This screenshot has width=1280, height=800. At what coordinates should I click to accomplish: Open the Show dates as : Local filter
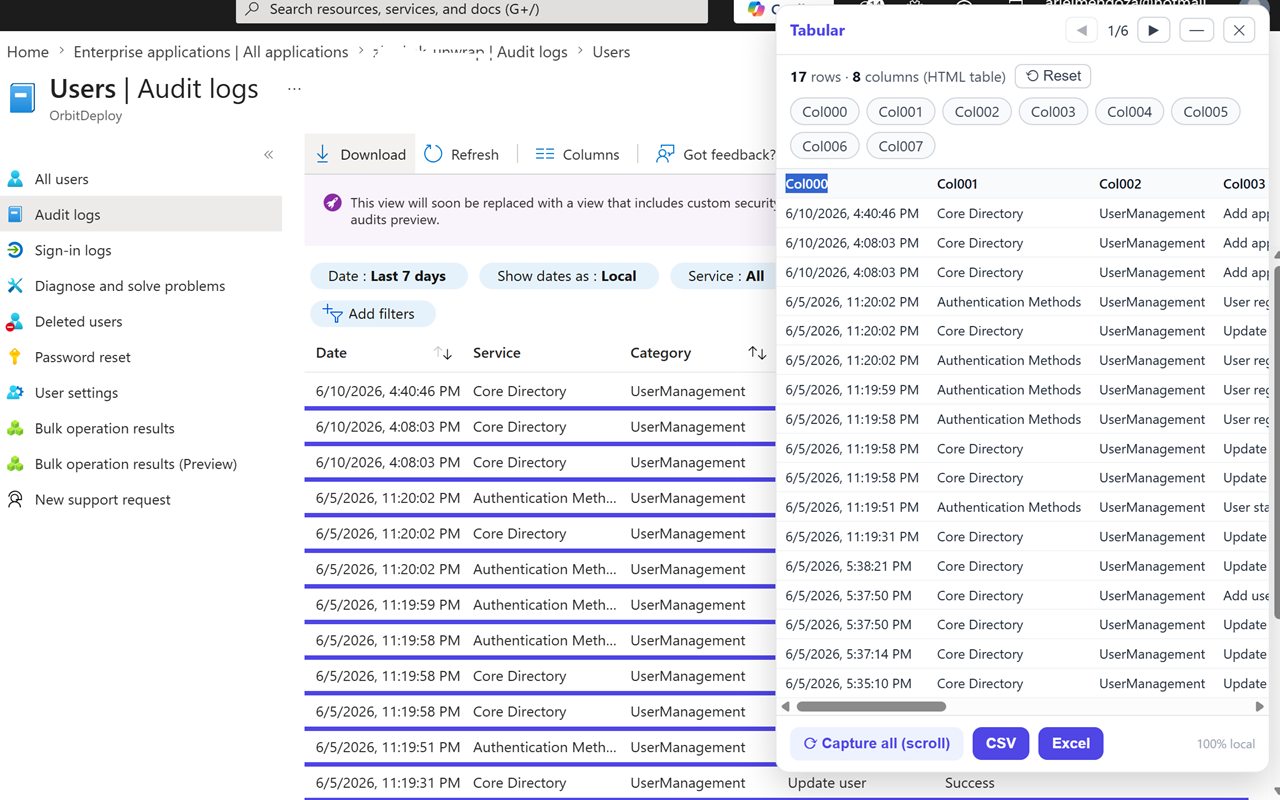point(567,276)
